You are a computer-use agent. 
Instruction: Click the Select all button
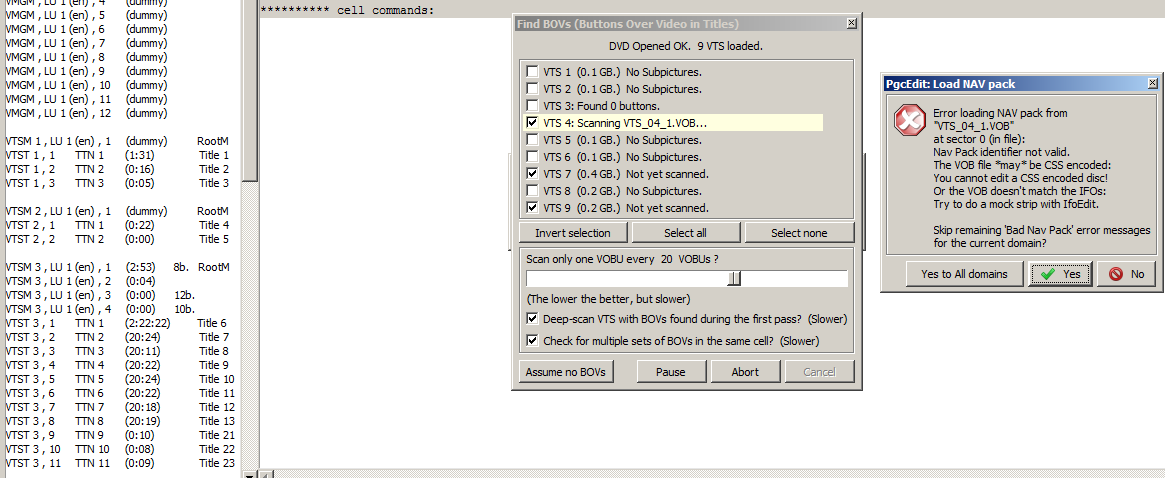click(685, 233)
